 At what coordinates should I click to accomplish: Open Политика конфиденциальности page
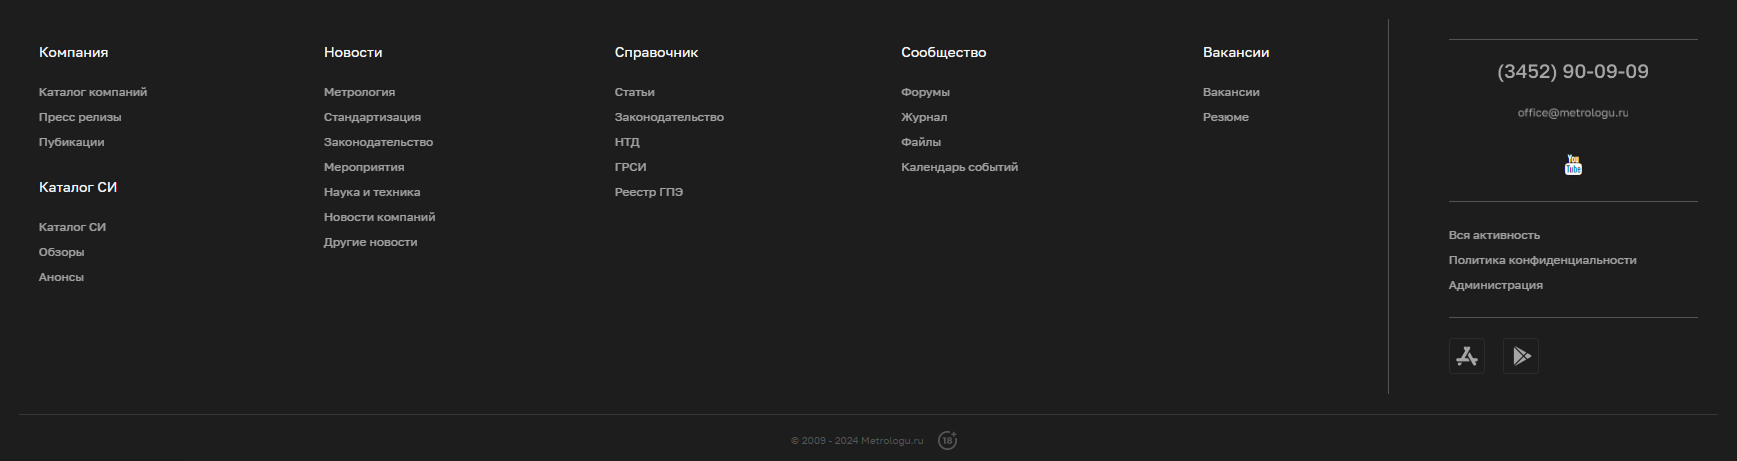pos(1542,260)
